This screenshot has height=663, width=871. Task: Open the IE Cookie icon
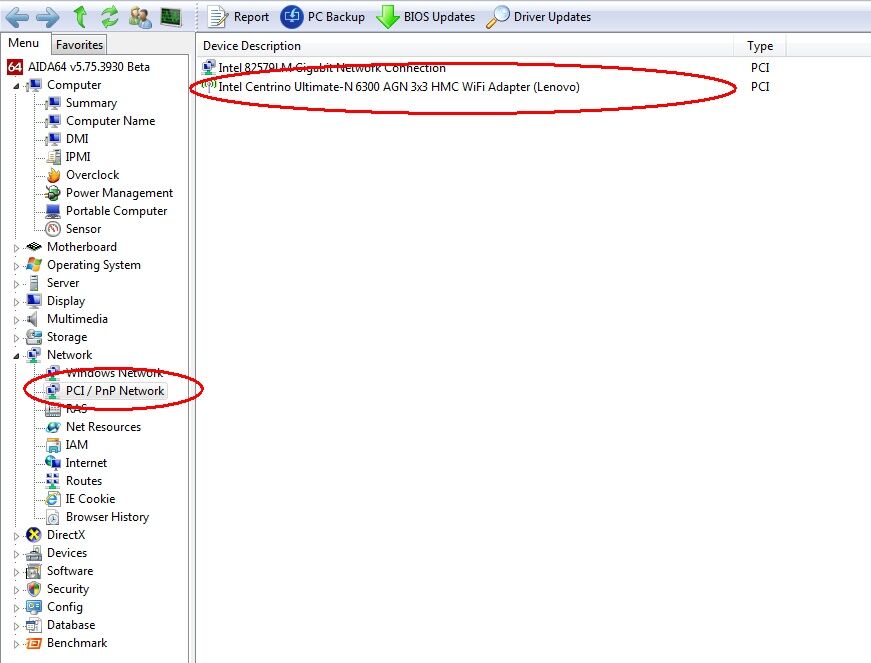pyautogui.click(x=53, y=499)
